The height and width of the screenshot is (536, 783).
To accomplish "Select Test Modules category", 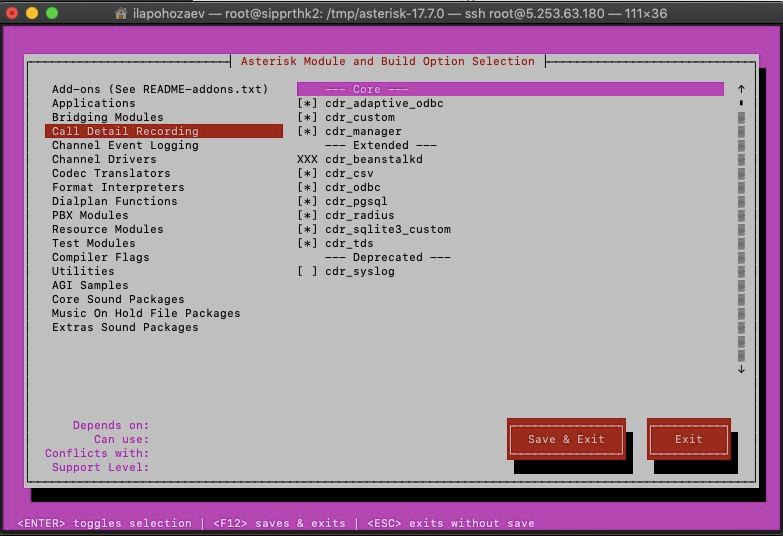I will 93,243.
